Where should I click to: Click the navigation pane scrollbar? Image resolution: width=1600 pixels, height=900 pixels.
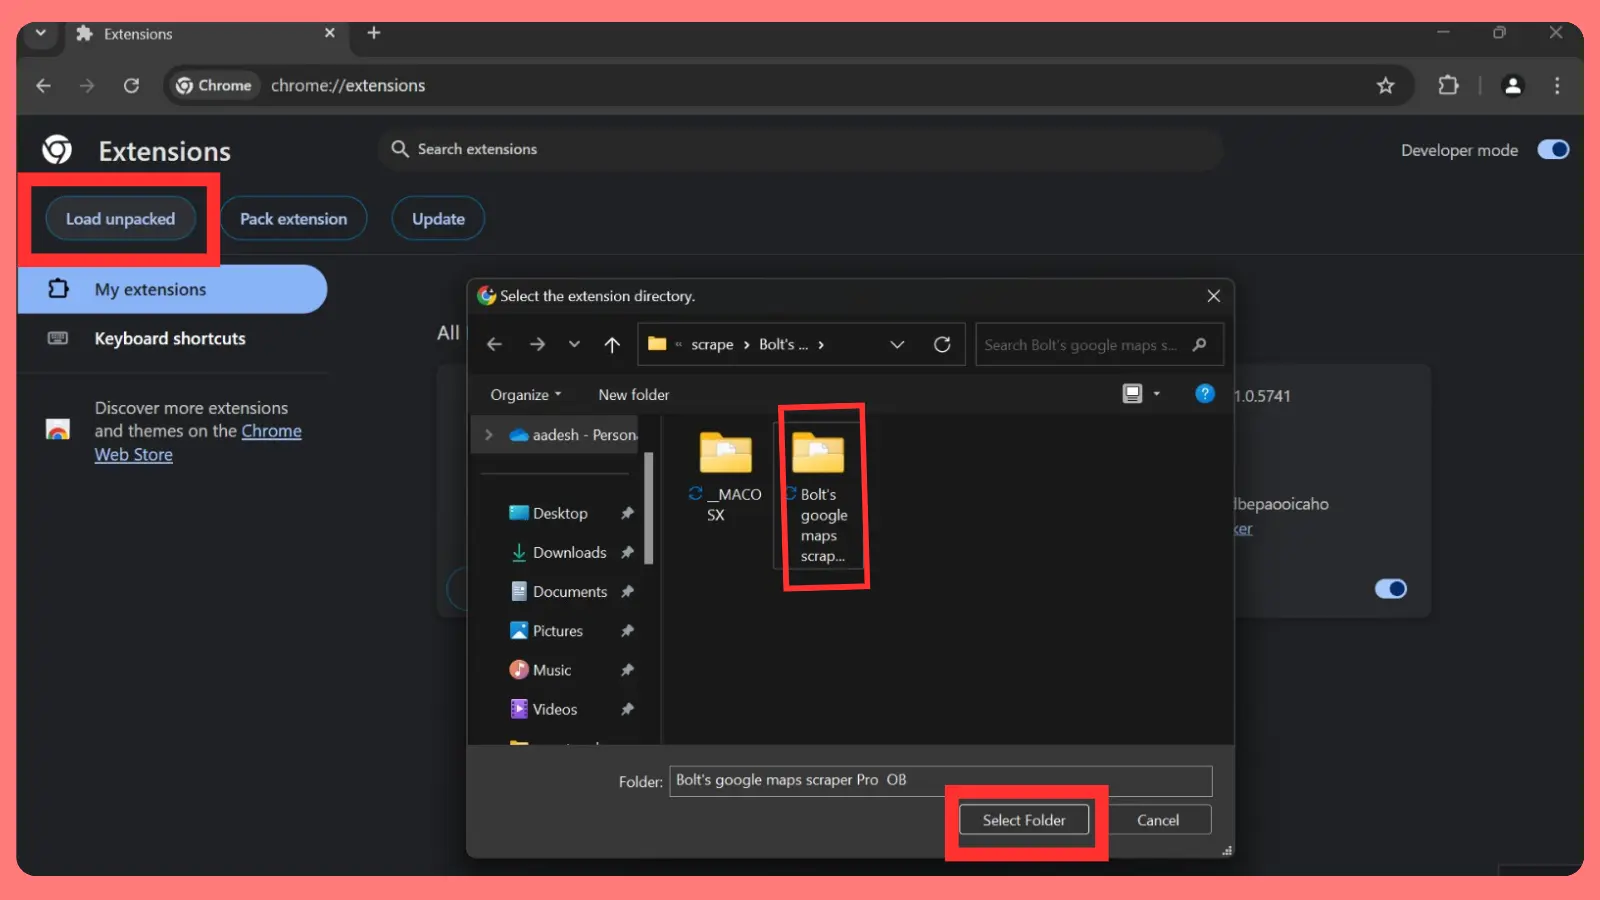click(649, 510)
